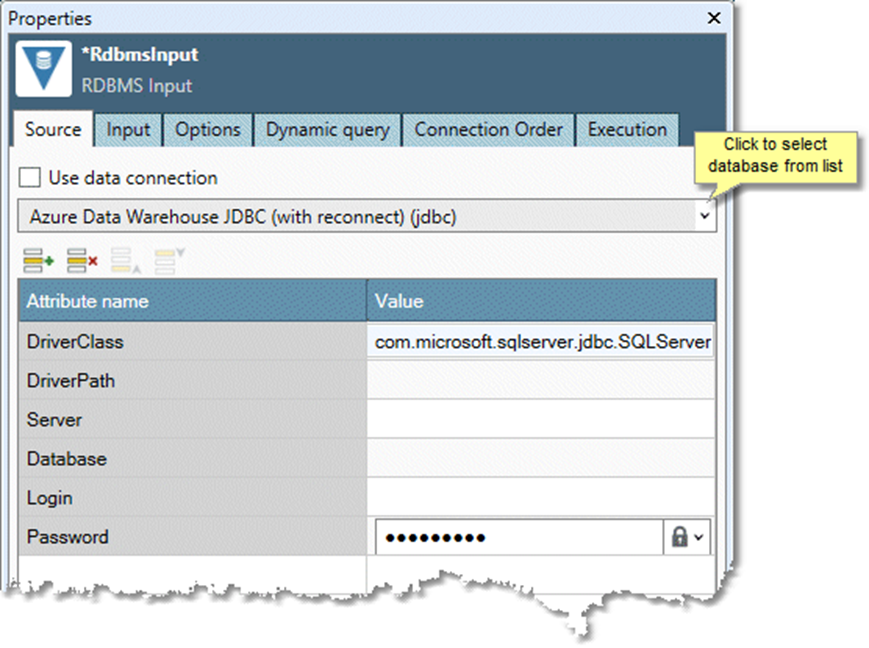Open the Input tab
Viewport: 869px width, 648px height.
point(128,130)
